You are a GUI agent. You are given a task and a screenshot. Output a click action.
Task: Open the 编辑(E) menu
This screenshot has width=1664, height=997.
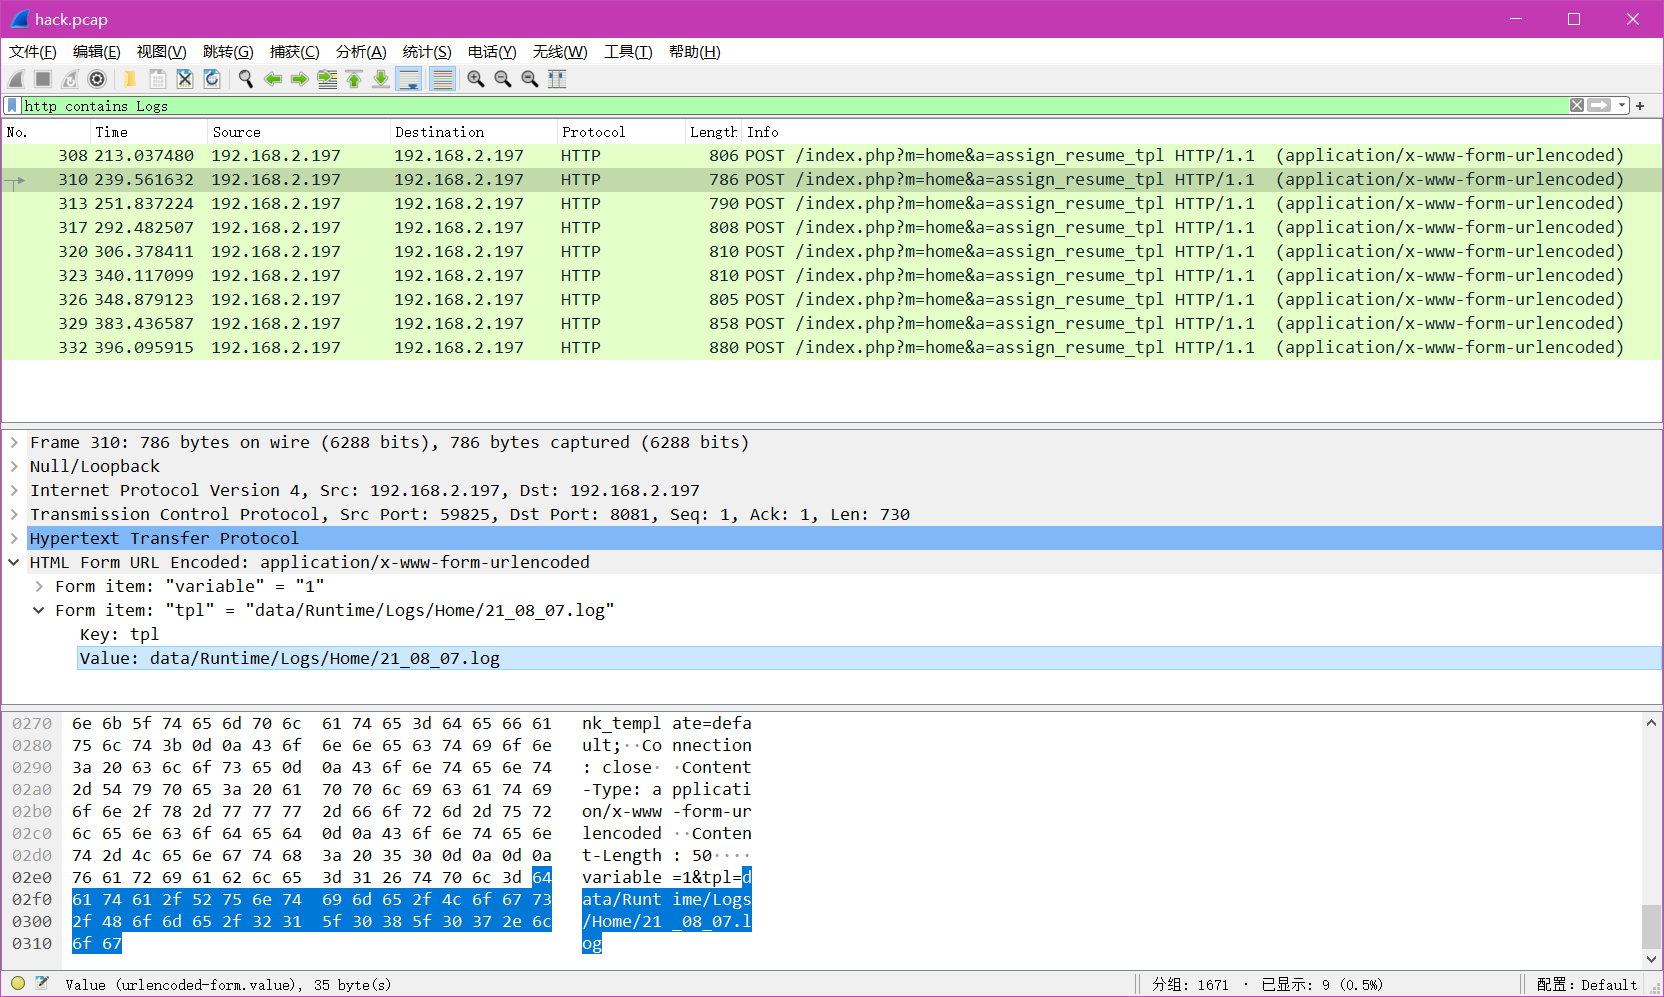click(x=97, y=52)
